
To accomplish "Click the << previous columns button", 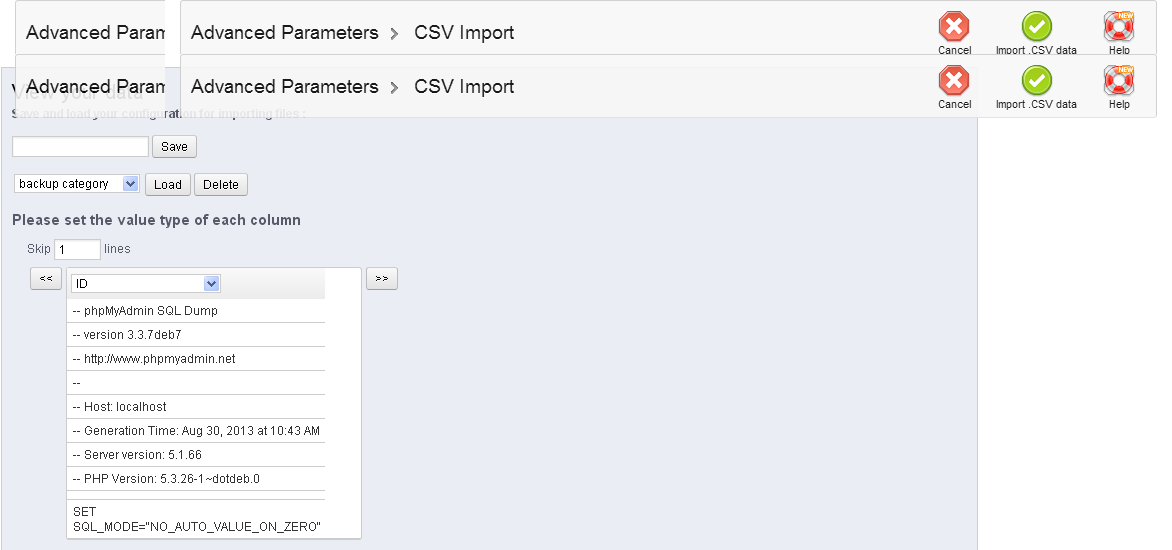I will pyautogui.click(x=46, y=278).
